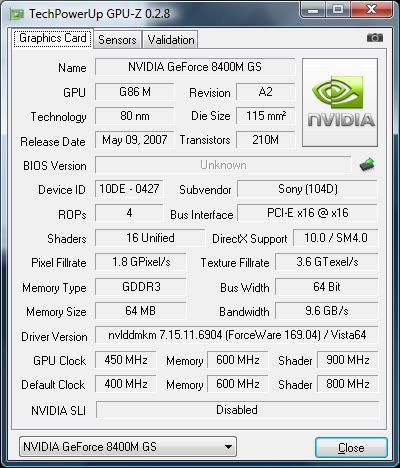Click the GPU Clock row Memory 600 MHz field
400x468 pixels.
238,360
